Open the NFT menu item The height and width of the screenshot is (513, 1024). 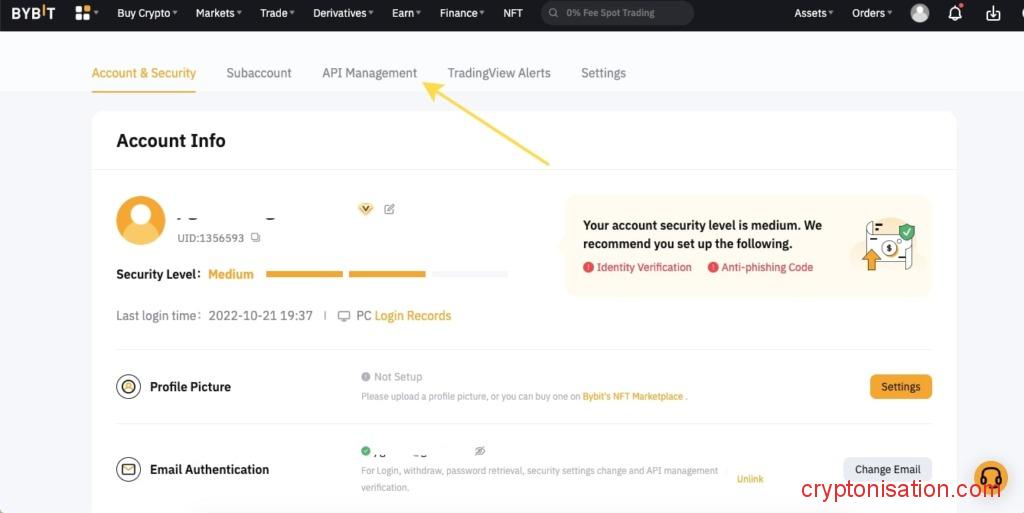(513, 13)
